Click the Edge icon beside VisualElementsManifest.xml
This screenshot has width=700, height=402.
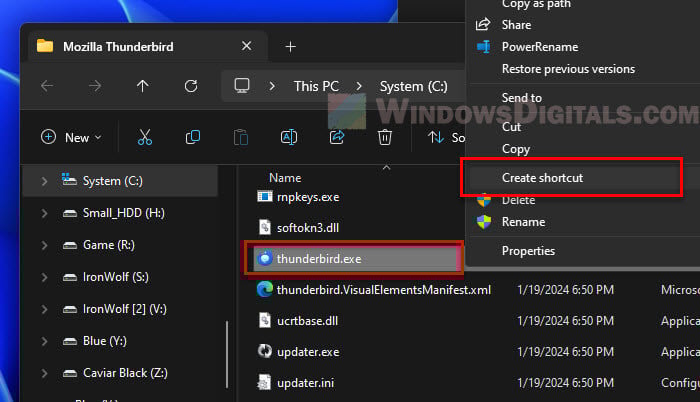tap(265, 289)
